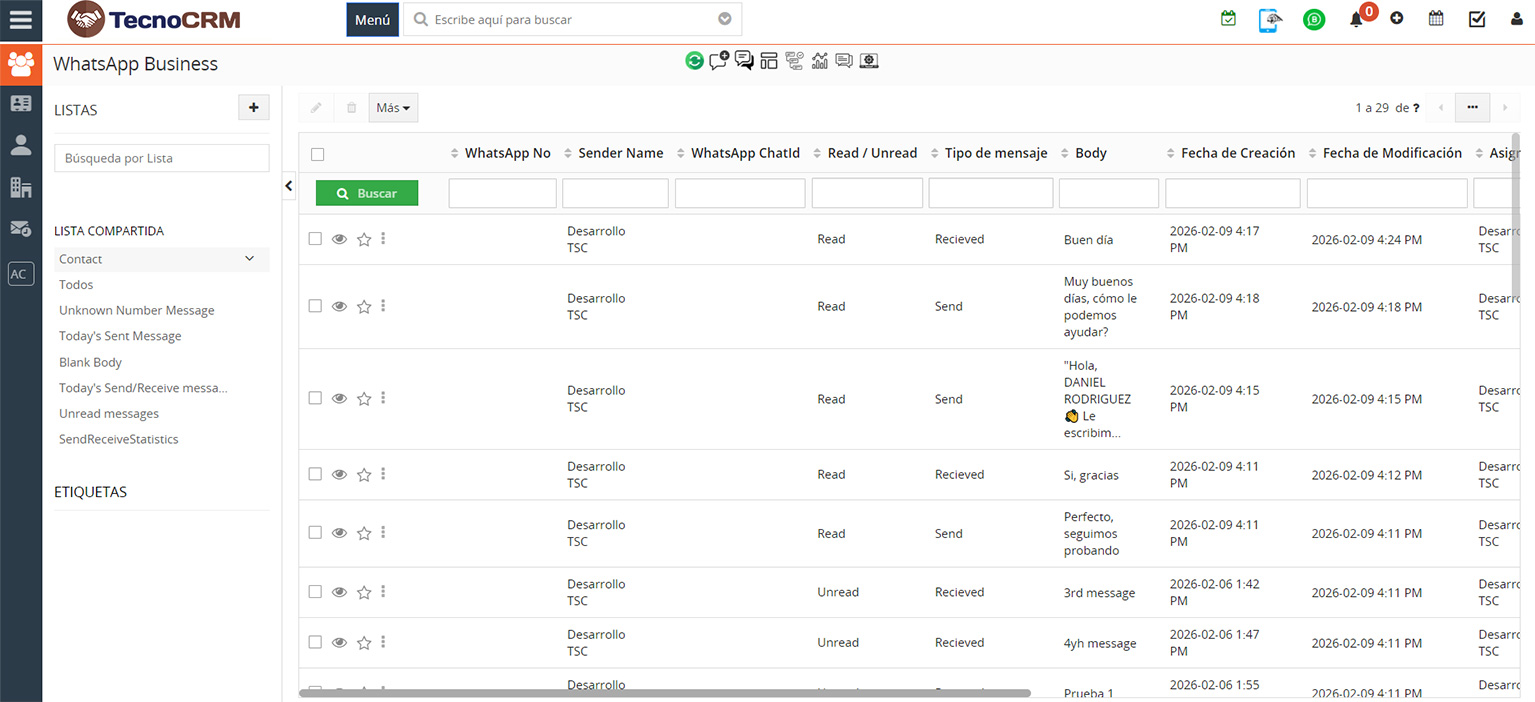Click the add list plus button

click(x=253, y=108)
